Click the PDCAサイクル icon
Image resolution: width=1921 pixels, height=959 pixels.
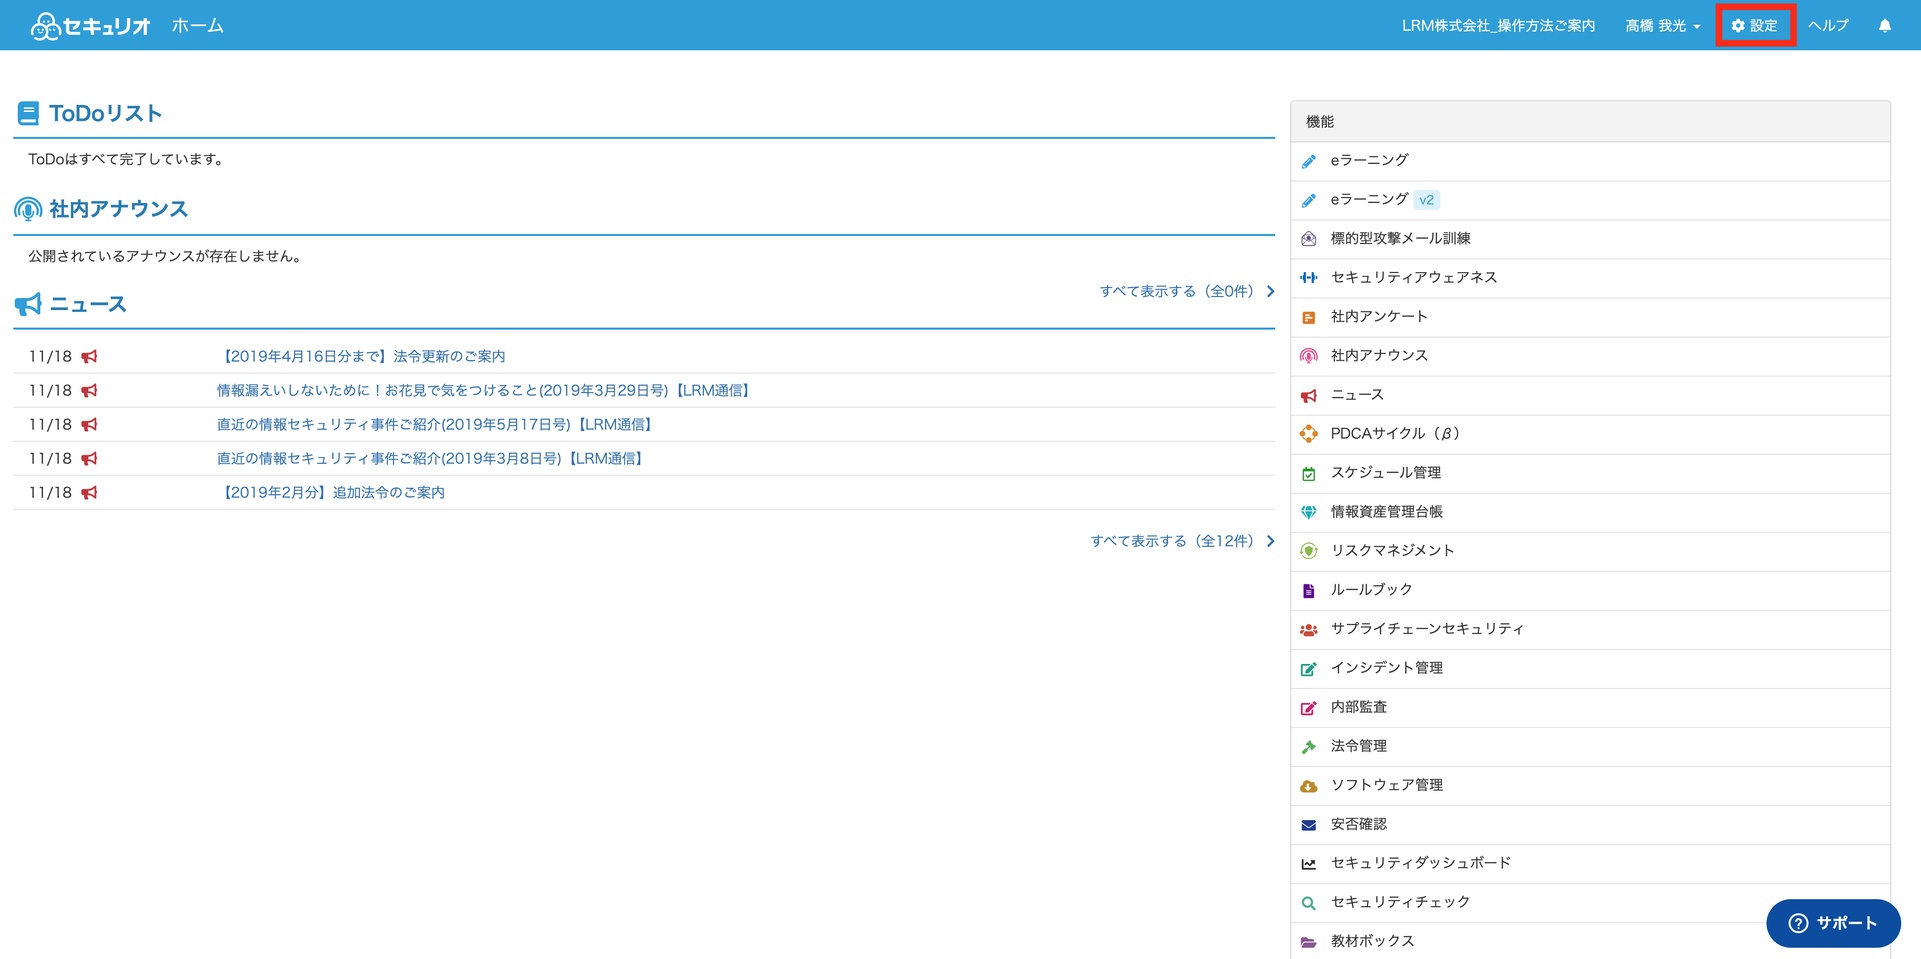pos(1308,434)
